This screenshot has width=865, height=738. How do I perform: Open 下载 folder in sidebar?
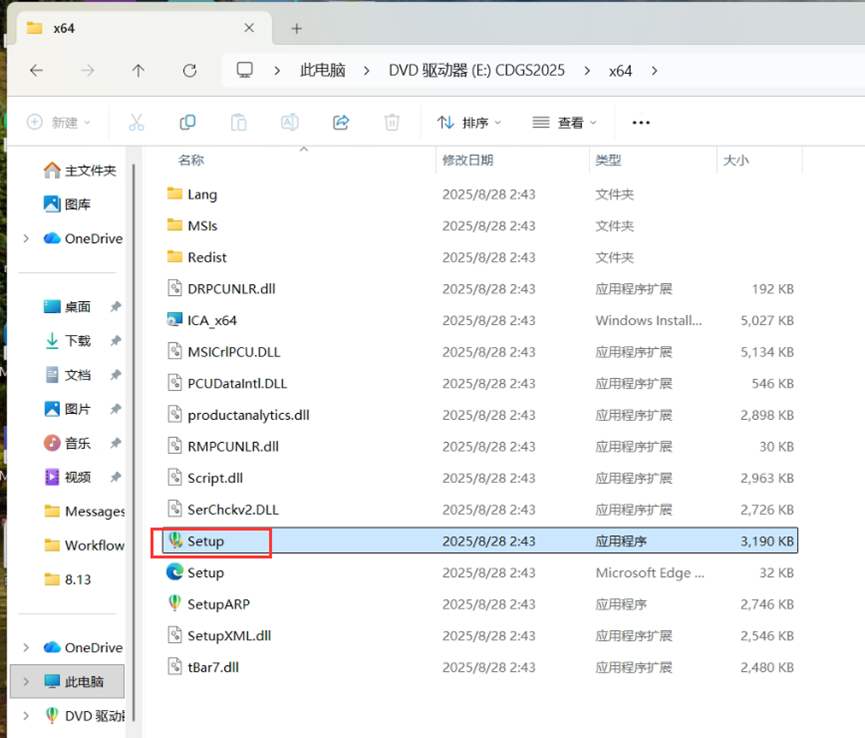click(78, 341)
